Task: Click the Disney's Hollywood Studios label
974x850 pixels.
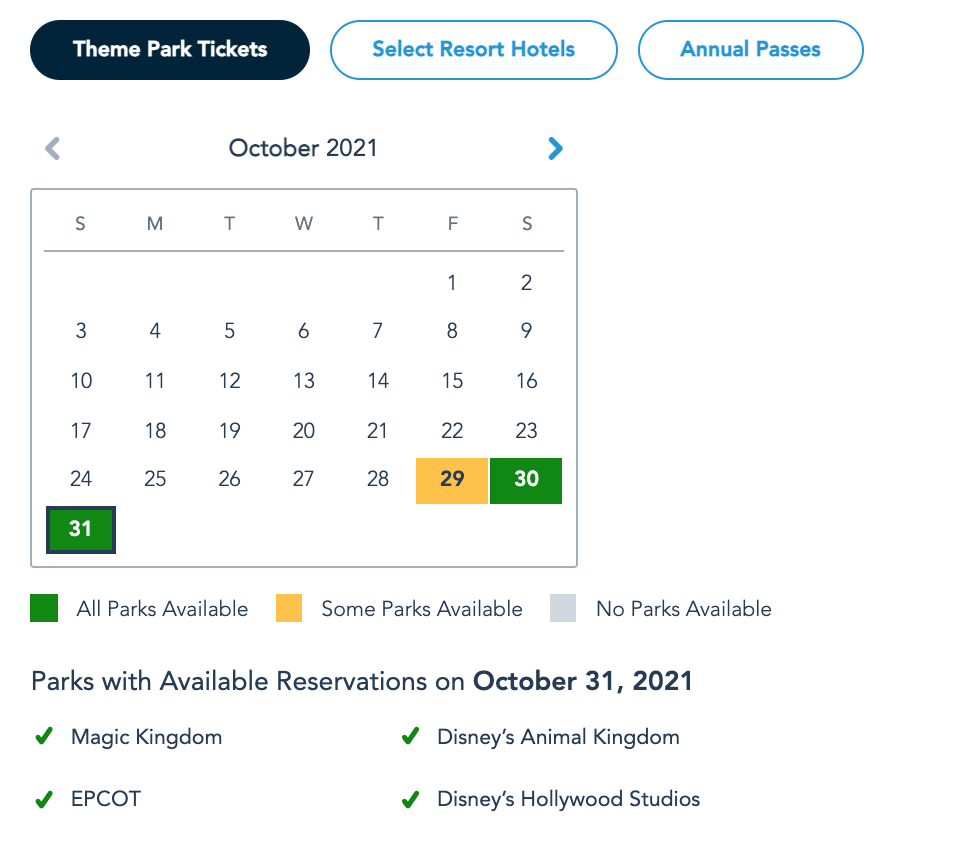Action: (568, 799)
